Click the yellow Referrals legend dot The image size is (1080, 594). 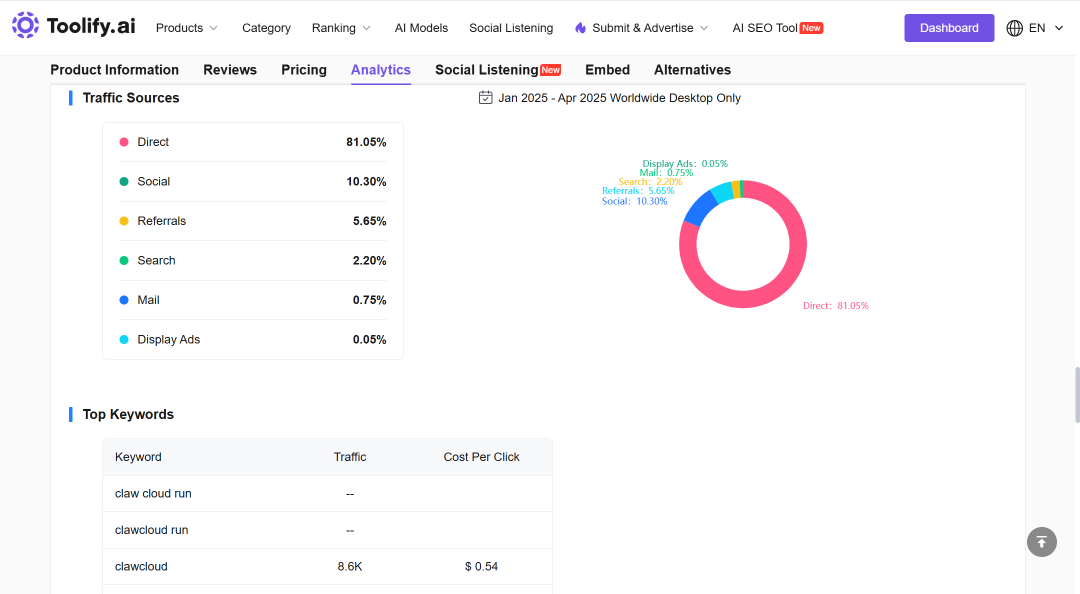124,221
